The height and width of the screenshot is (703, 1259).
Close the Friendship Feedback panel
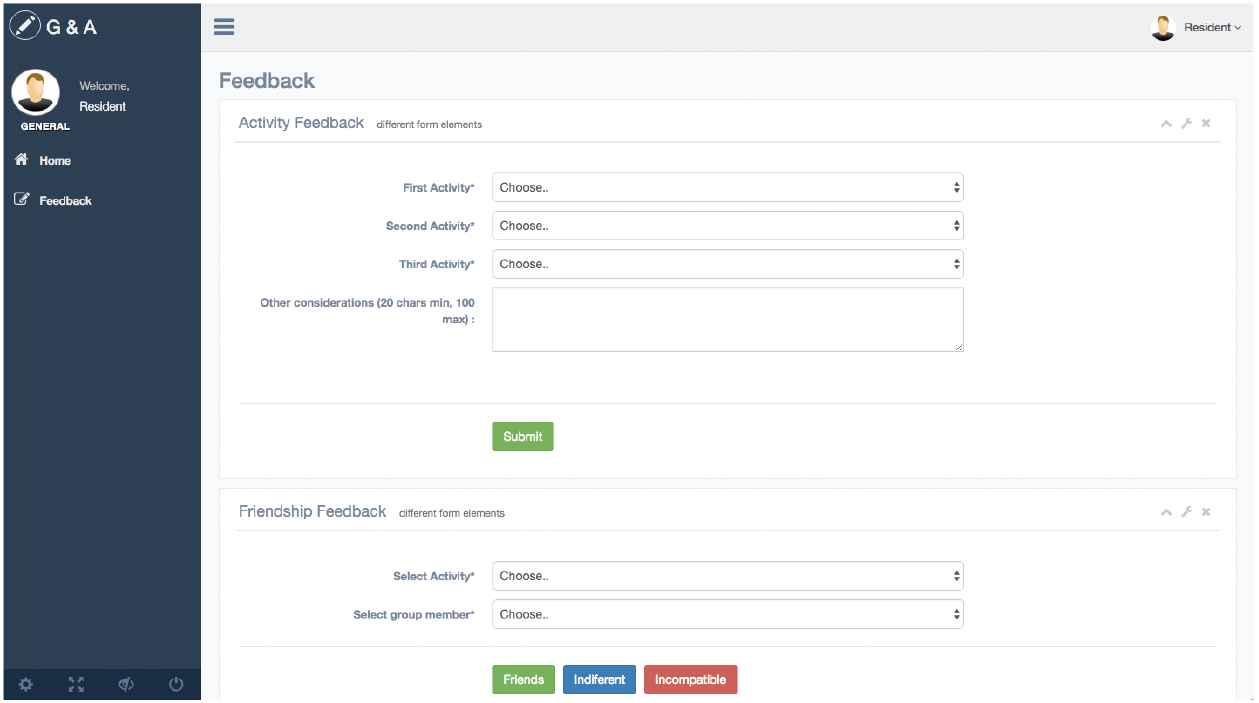click(x=1206, y=512)
